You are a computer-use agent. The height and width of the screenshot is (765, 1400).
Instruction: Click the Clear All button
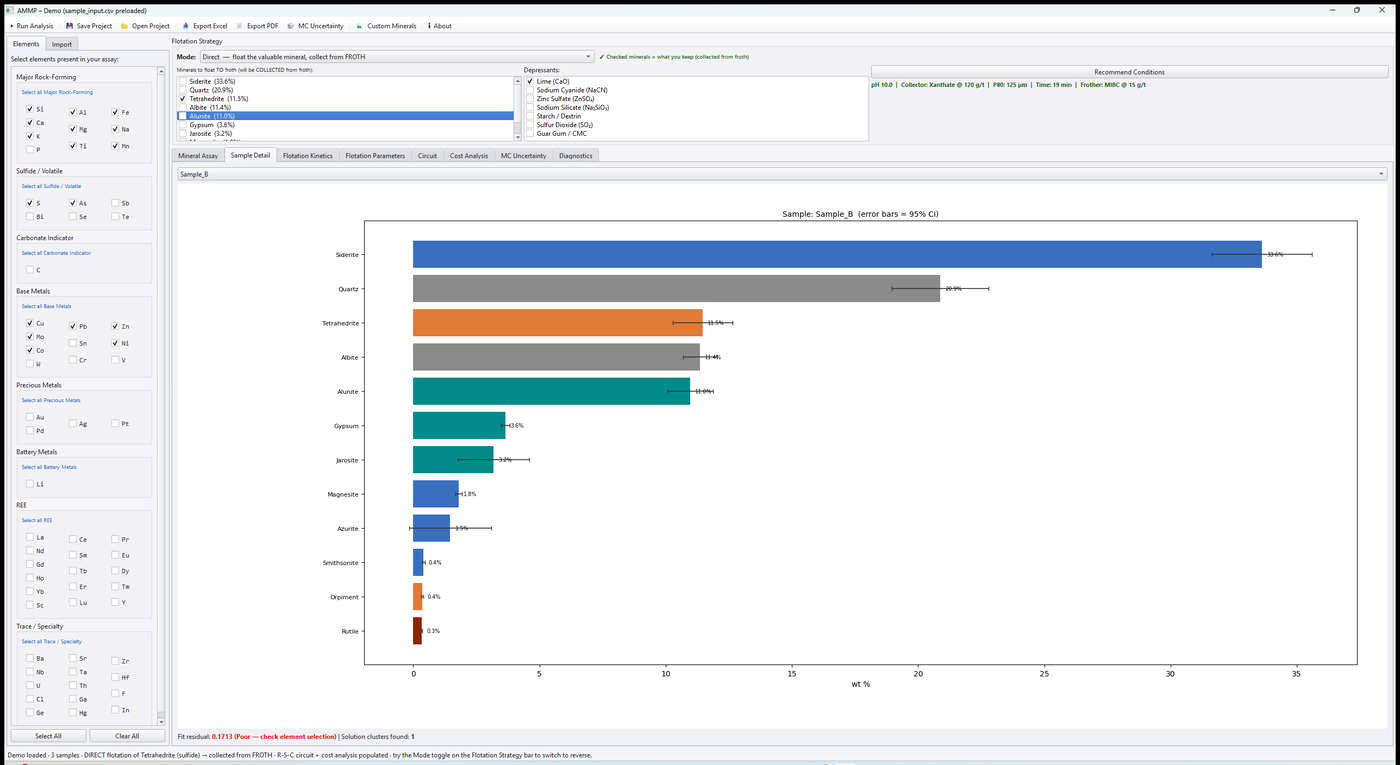click(x=127, y=736)
